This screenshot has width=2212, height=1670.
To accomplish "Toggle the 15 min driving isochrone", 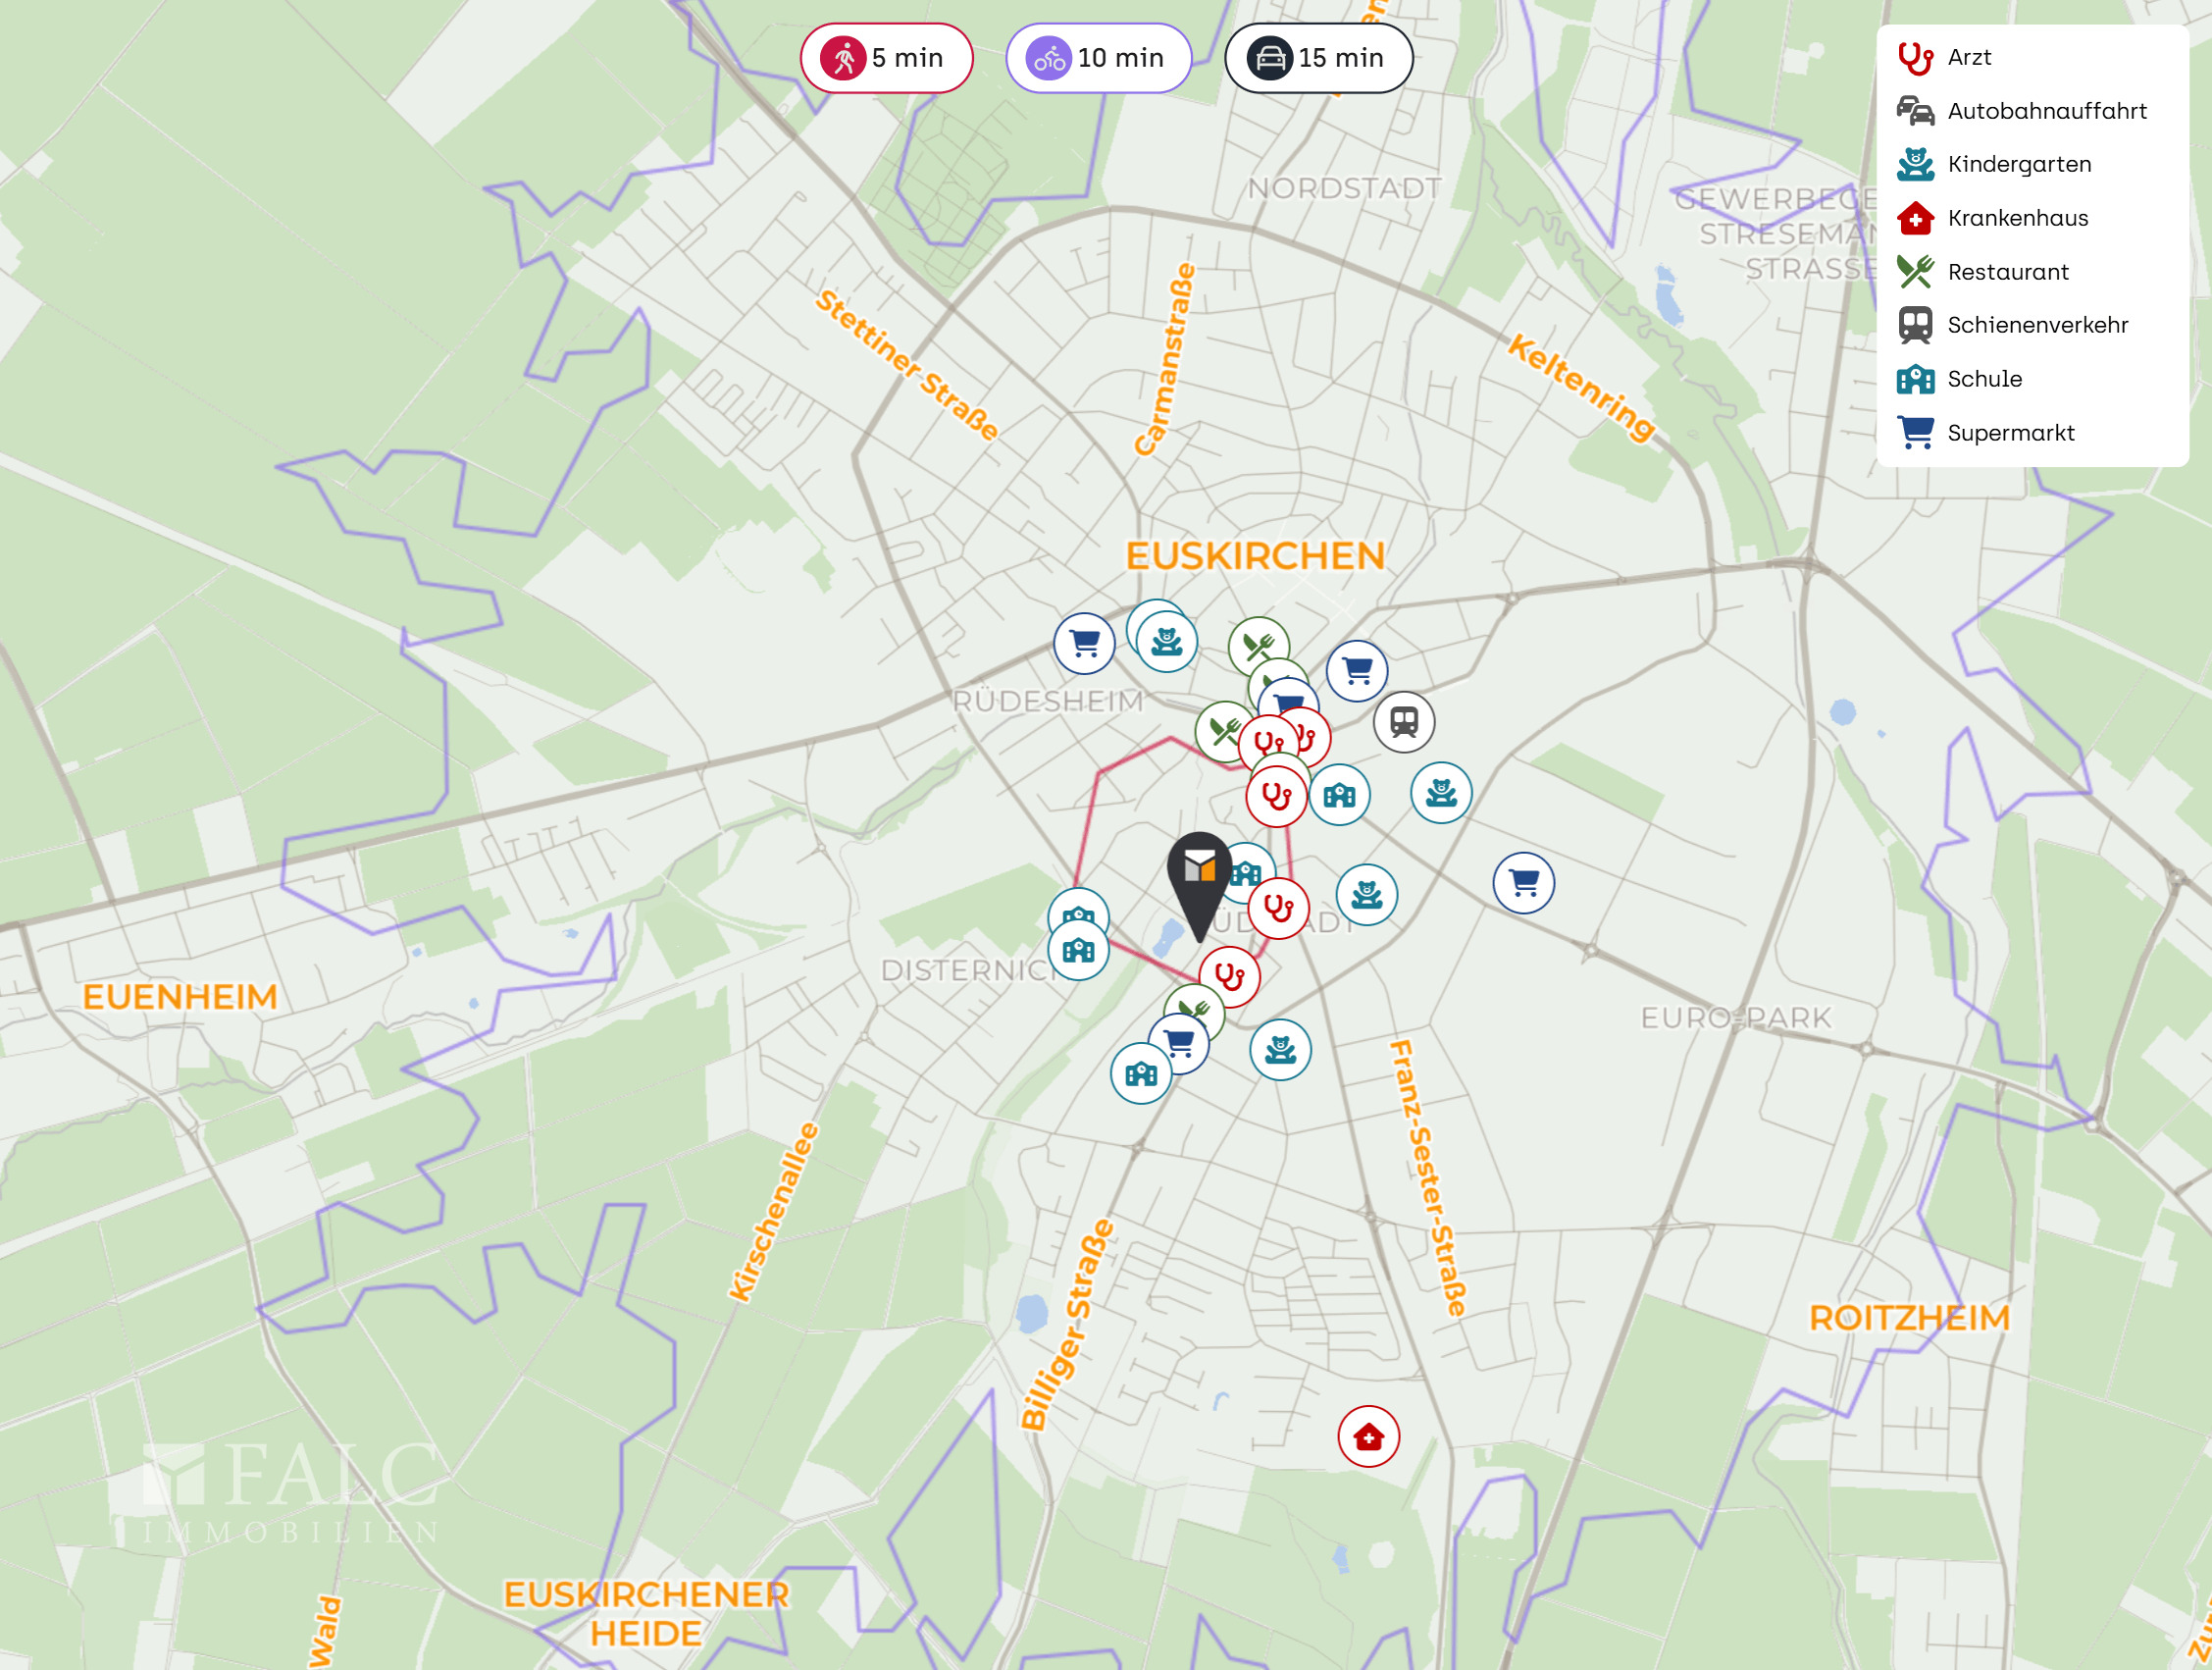I will click(x=1318, y=58).
